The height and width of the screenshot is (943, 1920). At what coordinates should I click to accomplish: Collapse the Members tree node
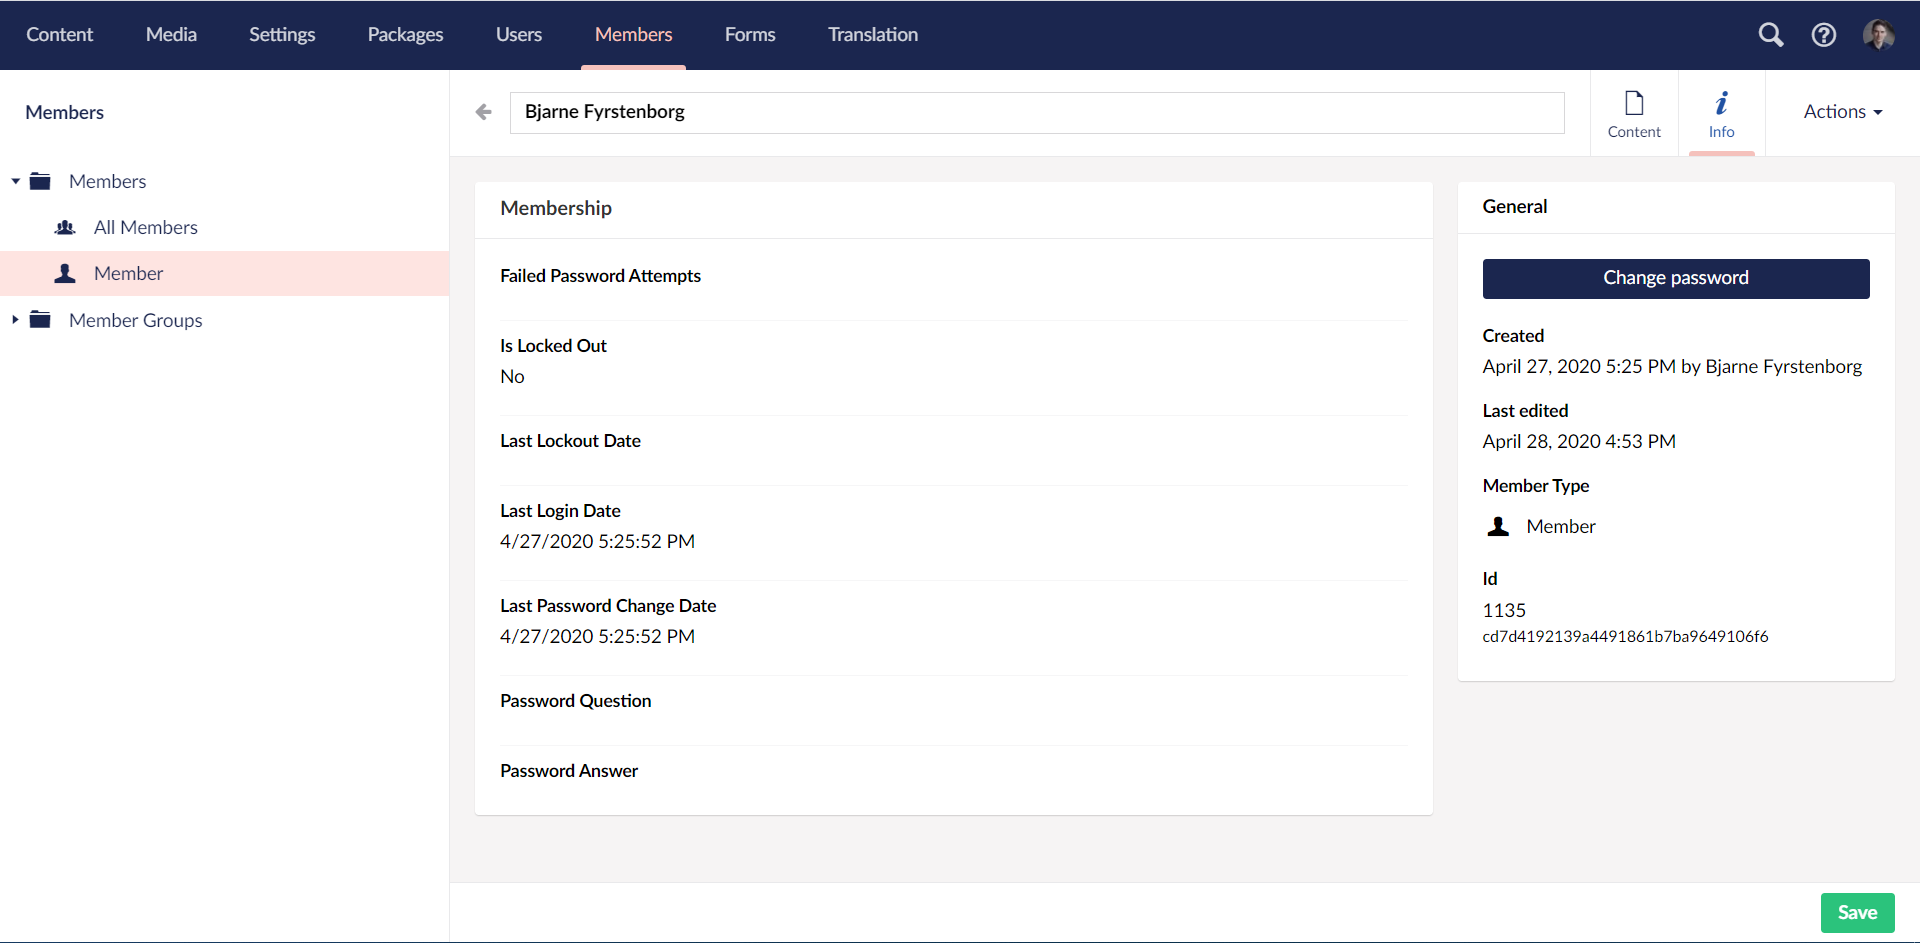pyautogui.click(x=14, y=181)
